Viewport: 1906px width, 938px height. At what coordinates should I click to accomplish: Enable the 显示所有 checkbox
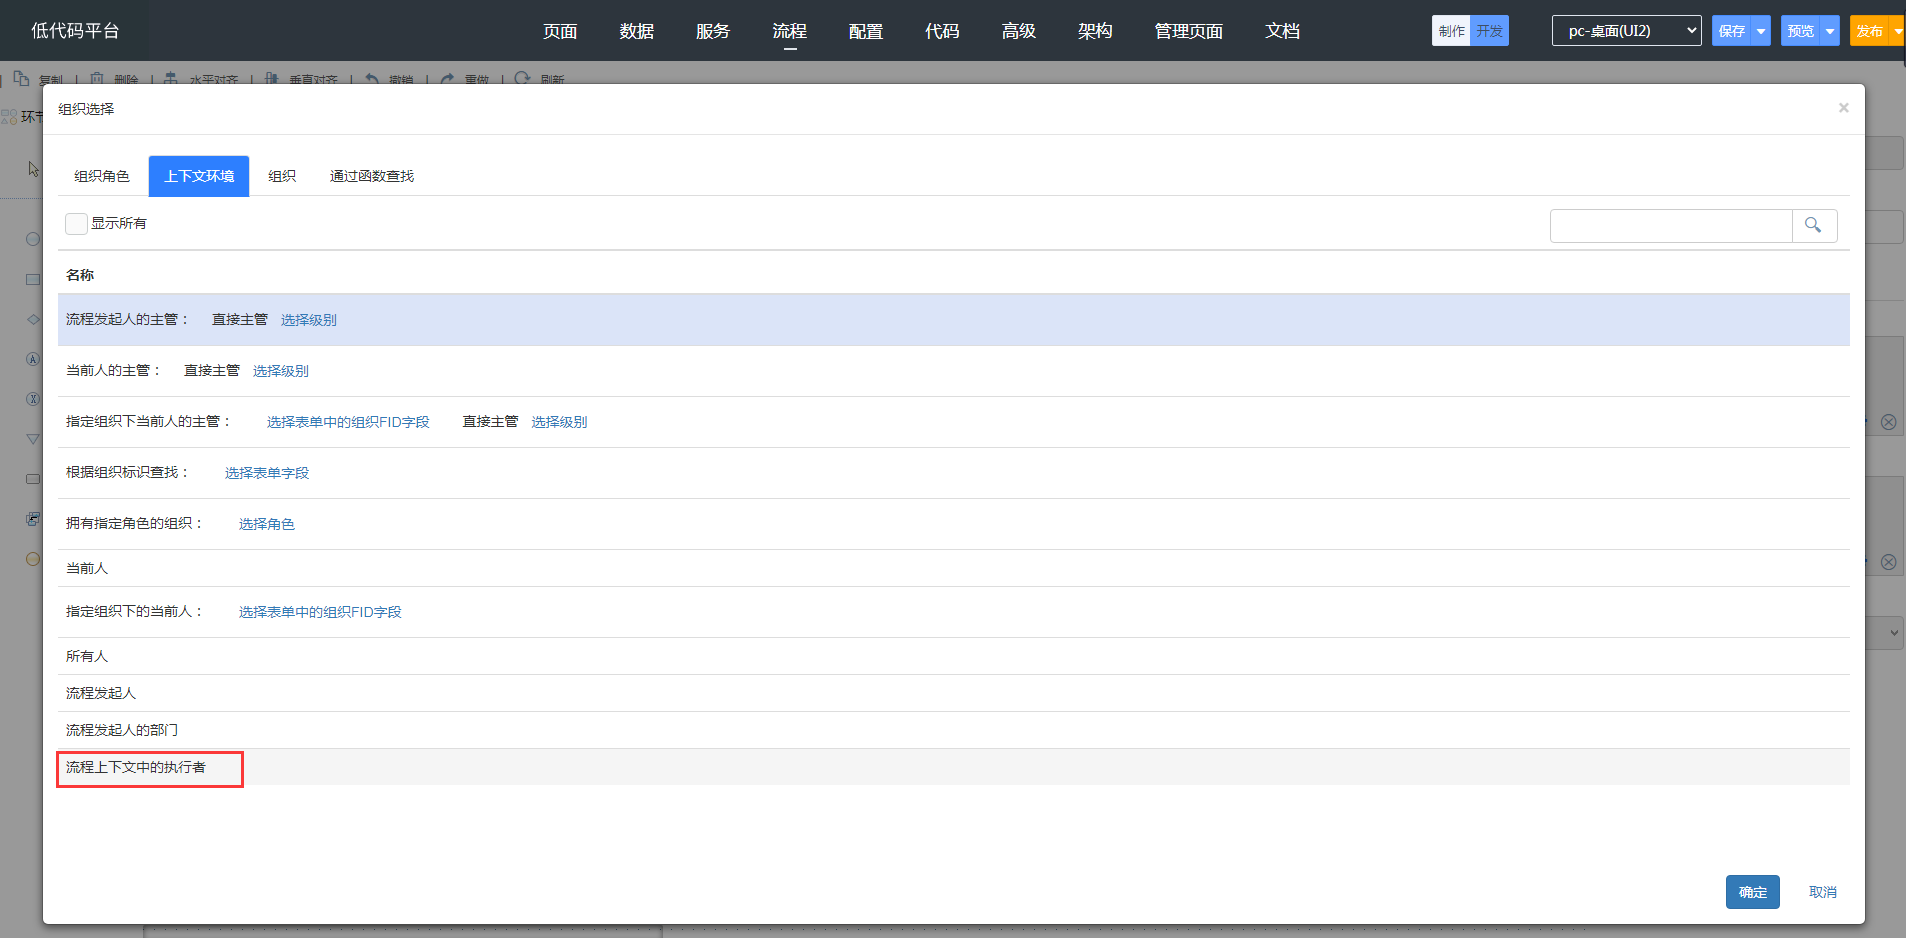point(76,224)
